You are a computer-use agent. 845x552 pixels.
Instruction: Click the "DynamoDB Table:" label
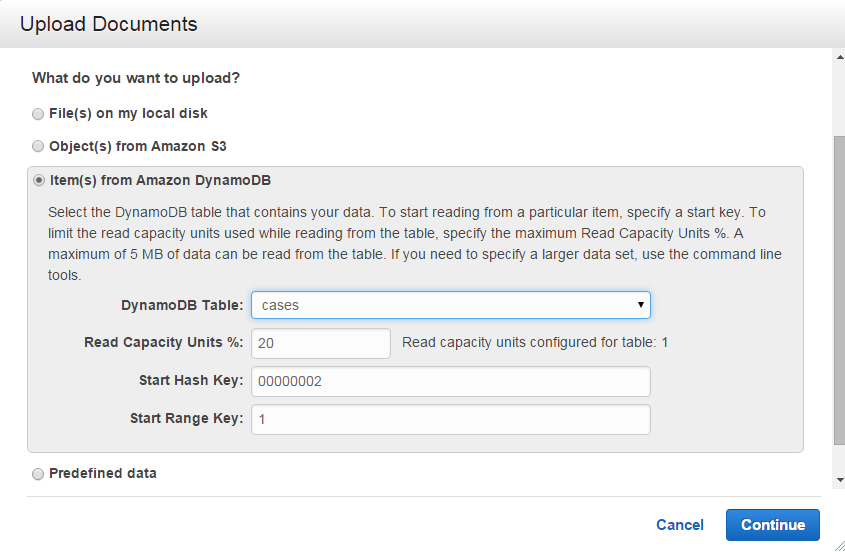(x=182, y=305)
